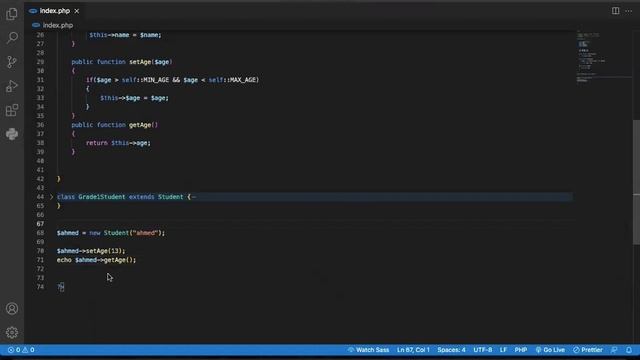The width and height of the screenshot is (640, 360).
Task: Open the Run and Debug view
Action: [x=12, y=86]
